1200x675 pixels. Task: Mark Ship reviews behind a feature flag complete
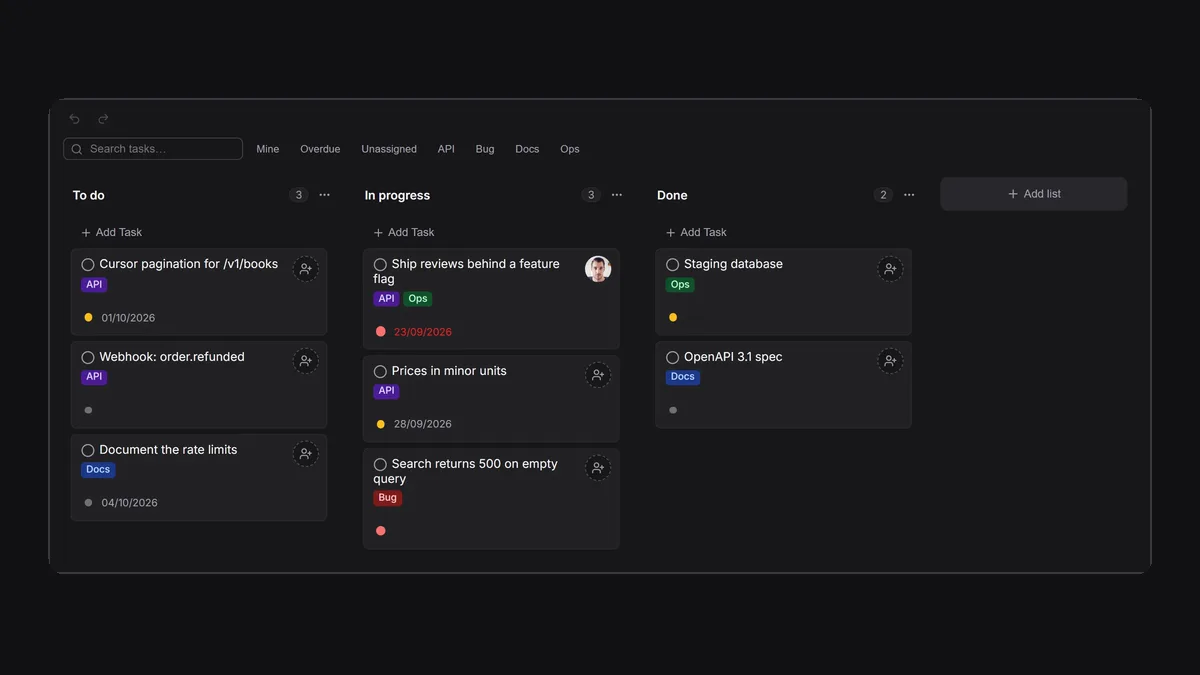[x=380, y=265]
